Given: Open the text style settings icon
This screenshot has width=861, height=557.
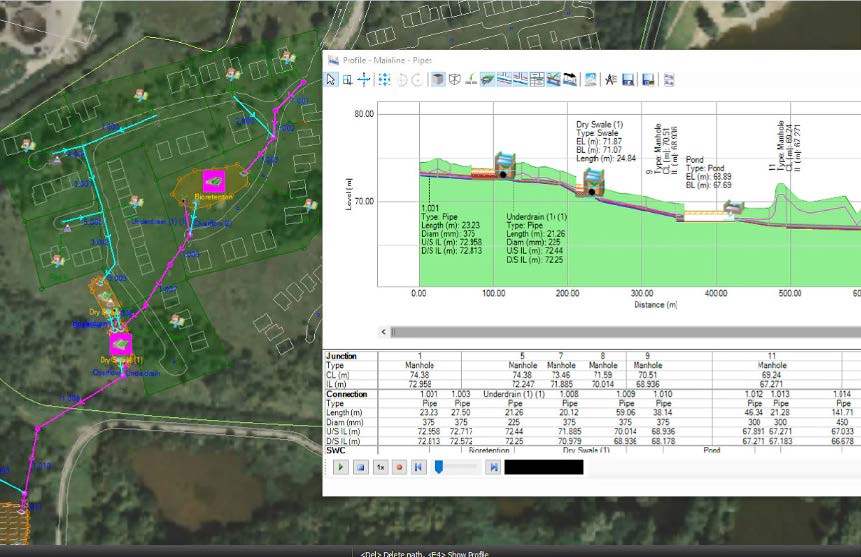Looking at the screenshot, I should pos(609,80).
